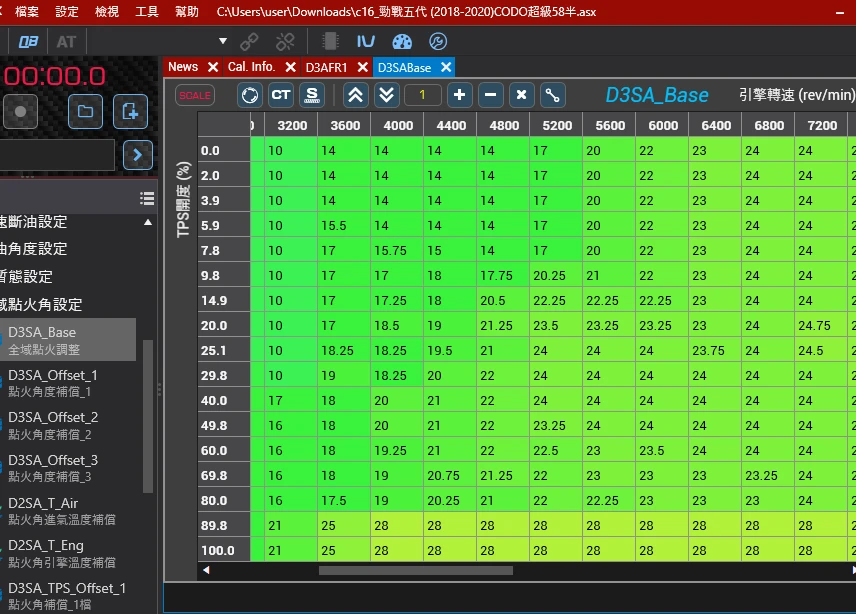Viewport: 856px width, 614px height.
Task: Click the double down-chevron icon
Action: click(x=387, y=95)
